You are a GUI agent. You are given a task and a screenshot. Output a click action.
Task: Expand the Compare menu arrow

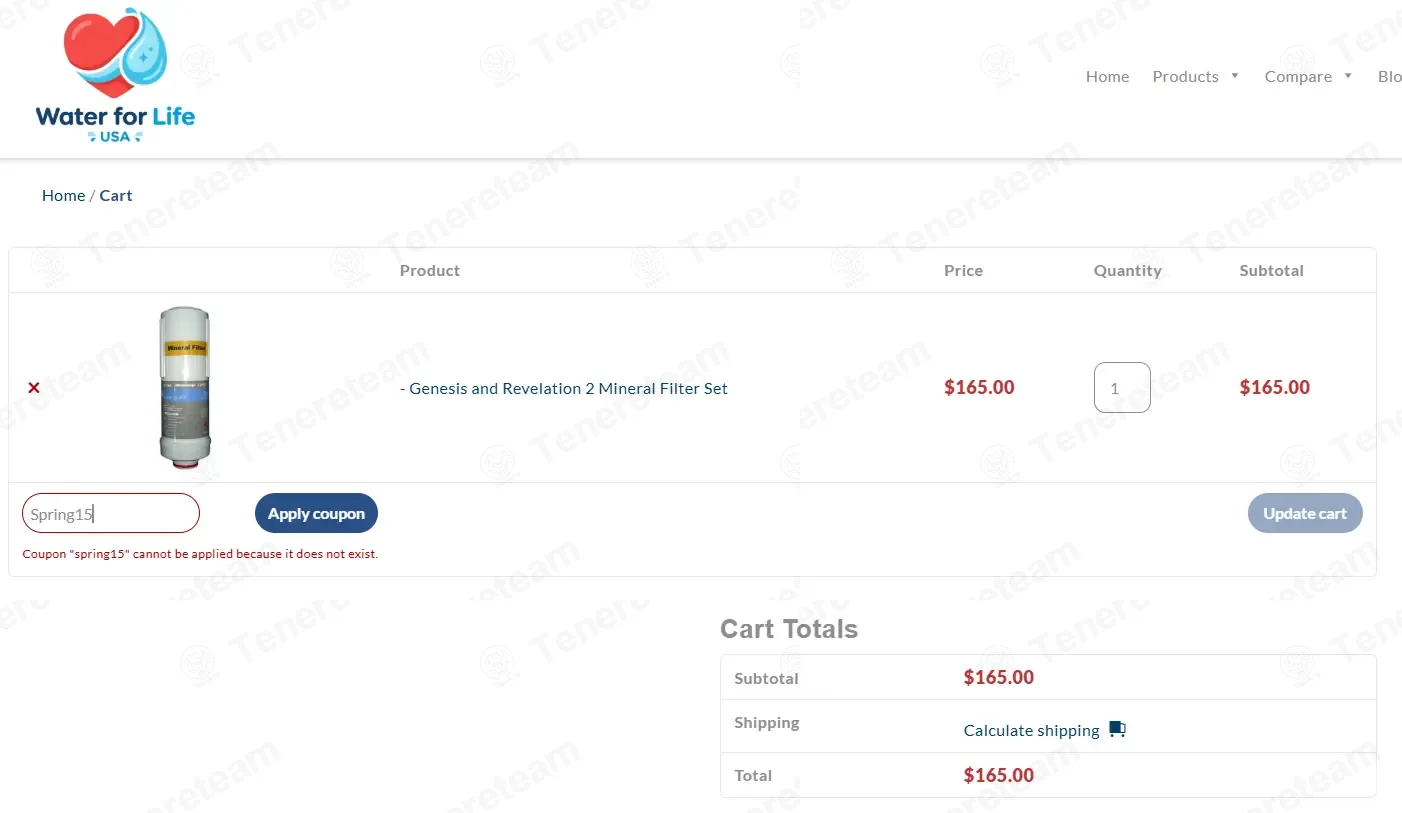(1348, 76)
